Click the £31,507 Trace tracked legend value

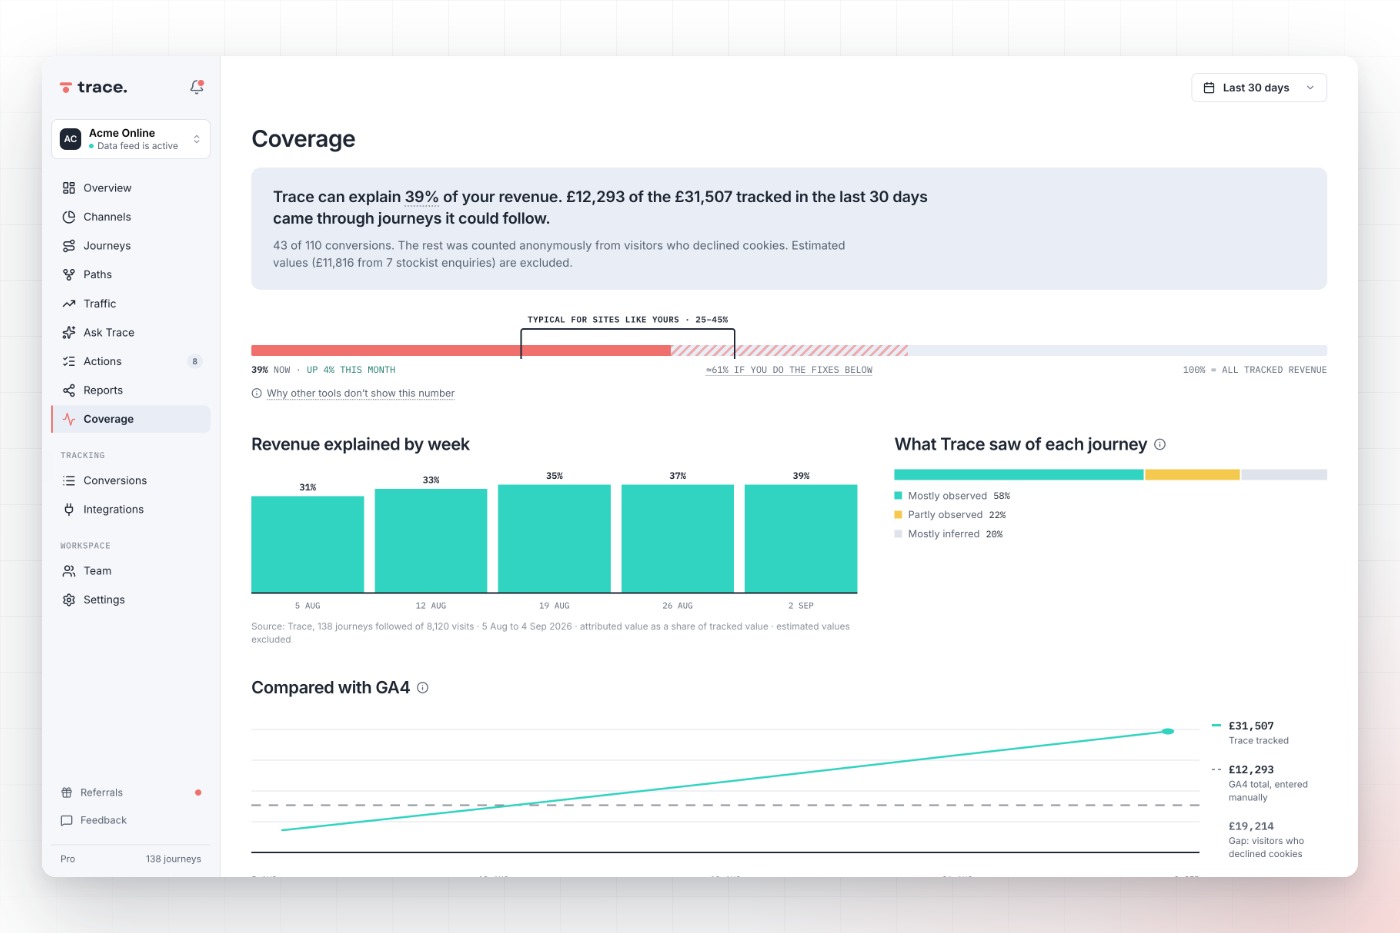tap(1251, 726)
